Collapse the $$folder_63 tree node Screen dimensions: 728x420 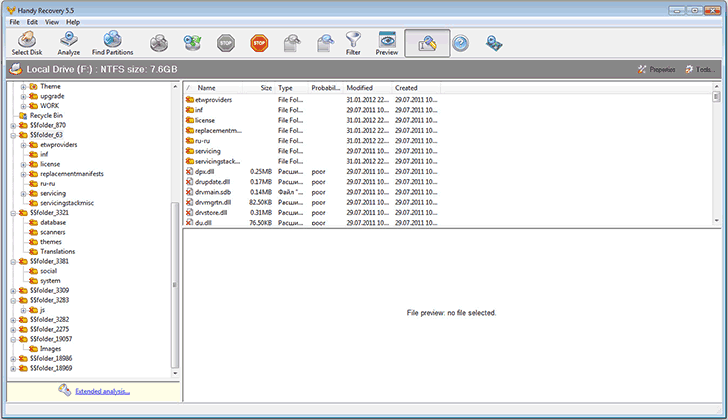pos(13,136)
